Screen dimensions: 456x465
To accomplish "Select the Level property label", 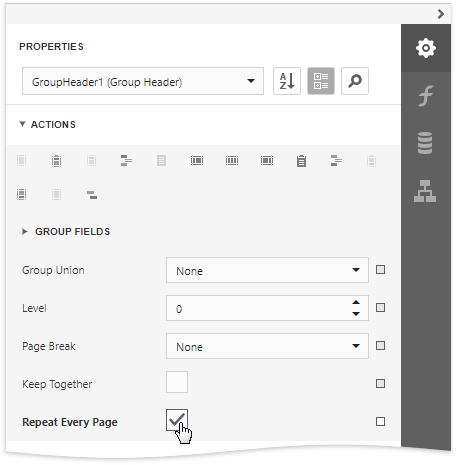I will [34, 308].
